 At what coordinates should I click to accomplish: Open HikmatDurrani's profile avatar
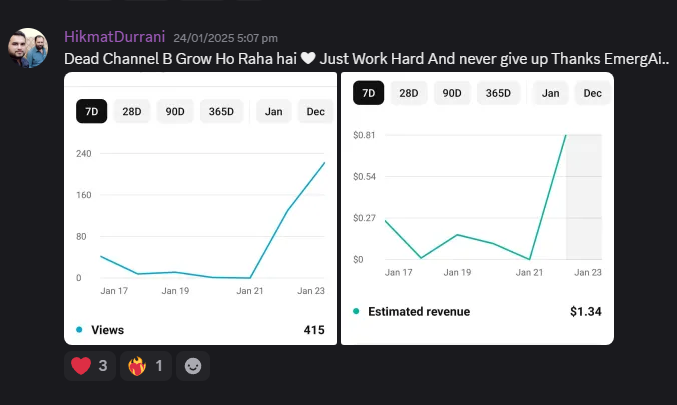(28, 48)
